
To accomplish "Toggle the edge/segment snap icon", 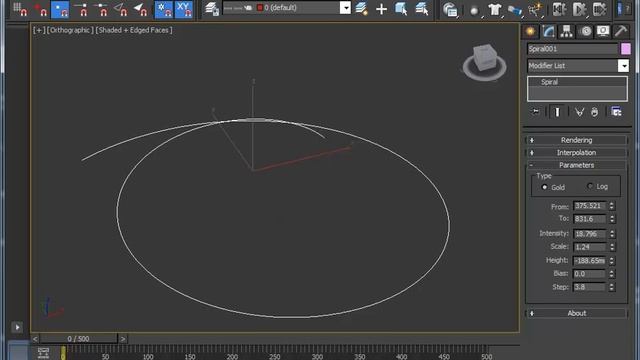I will 120,9.
